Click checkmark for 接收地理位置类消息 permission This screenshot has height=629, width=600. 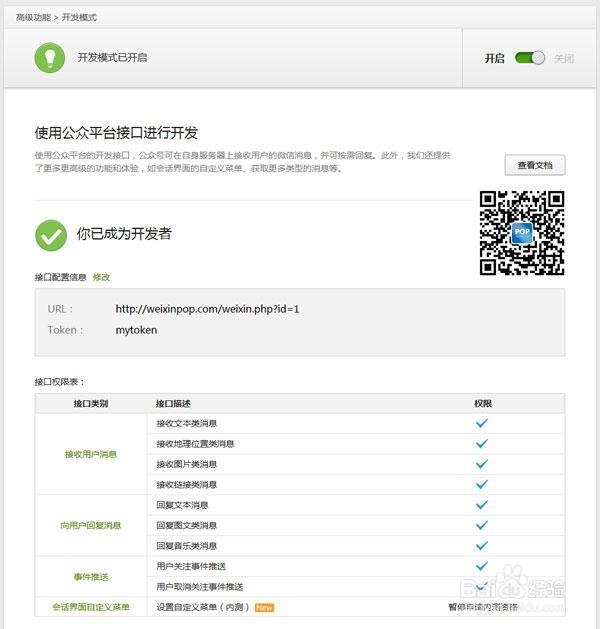pyautogui.click(x=482, y=443)
